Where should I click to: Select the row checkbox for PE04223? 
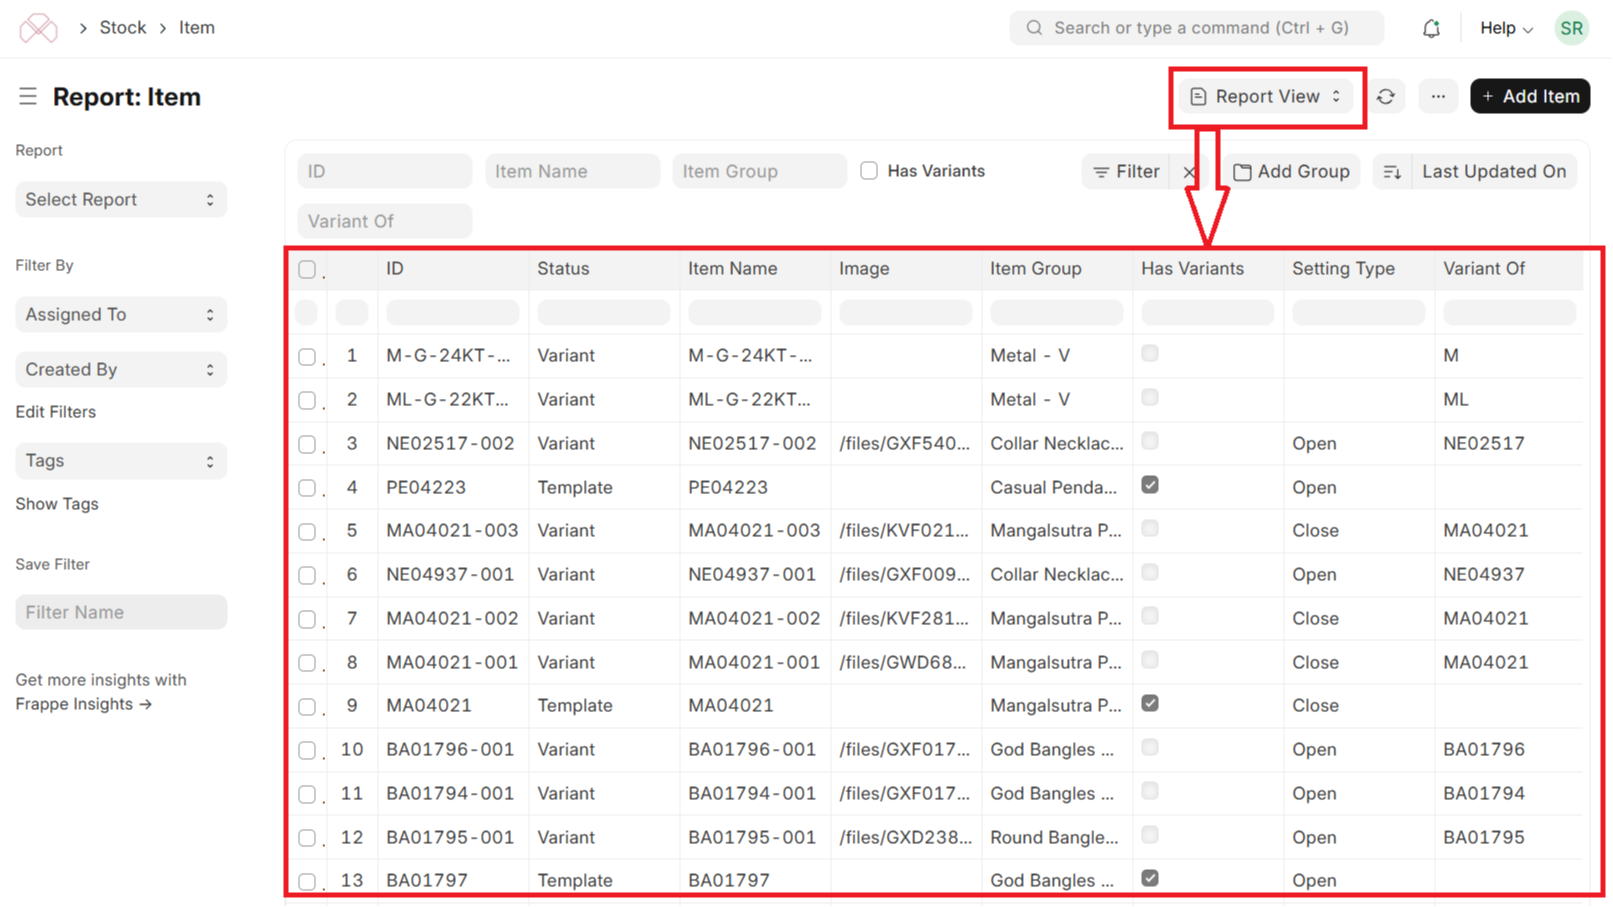click(307, 488)
